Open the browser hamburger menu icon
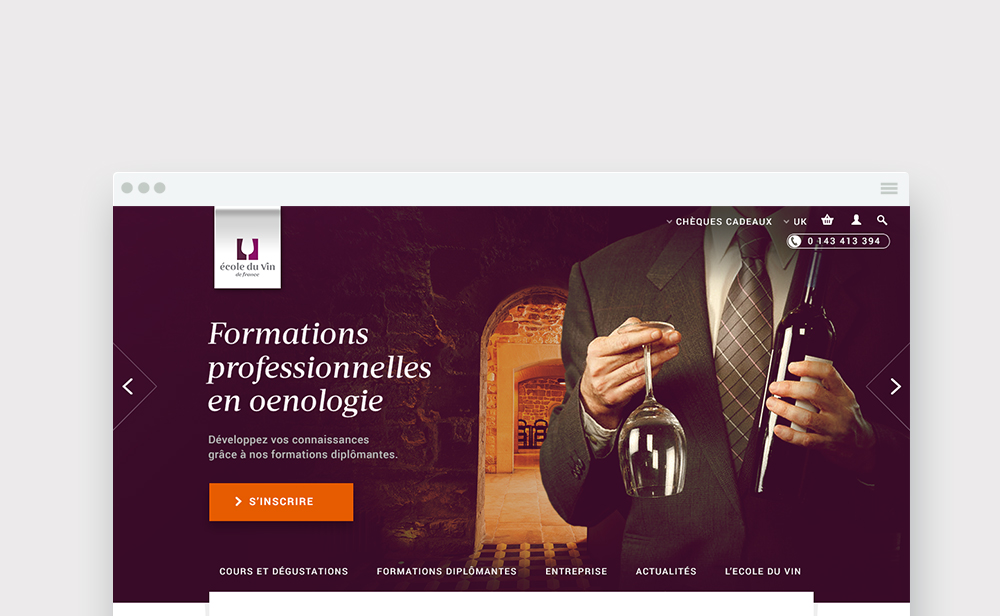 [x=889, y=188]
